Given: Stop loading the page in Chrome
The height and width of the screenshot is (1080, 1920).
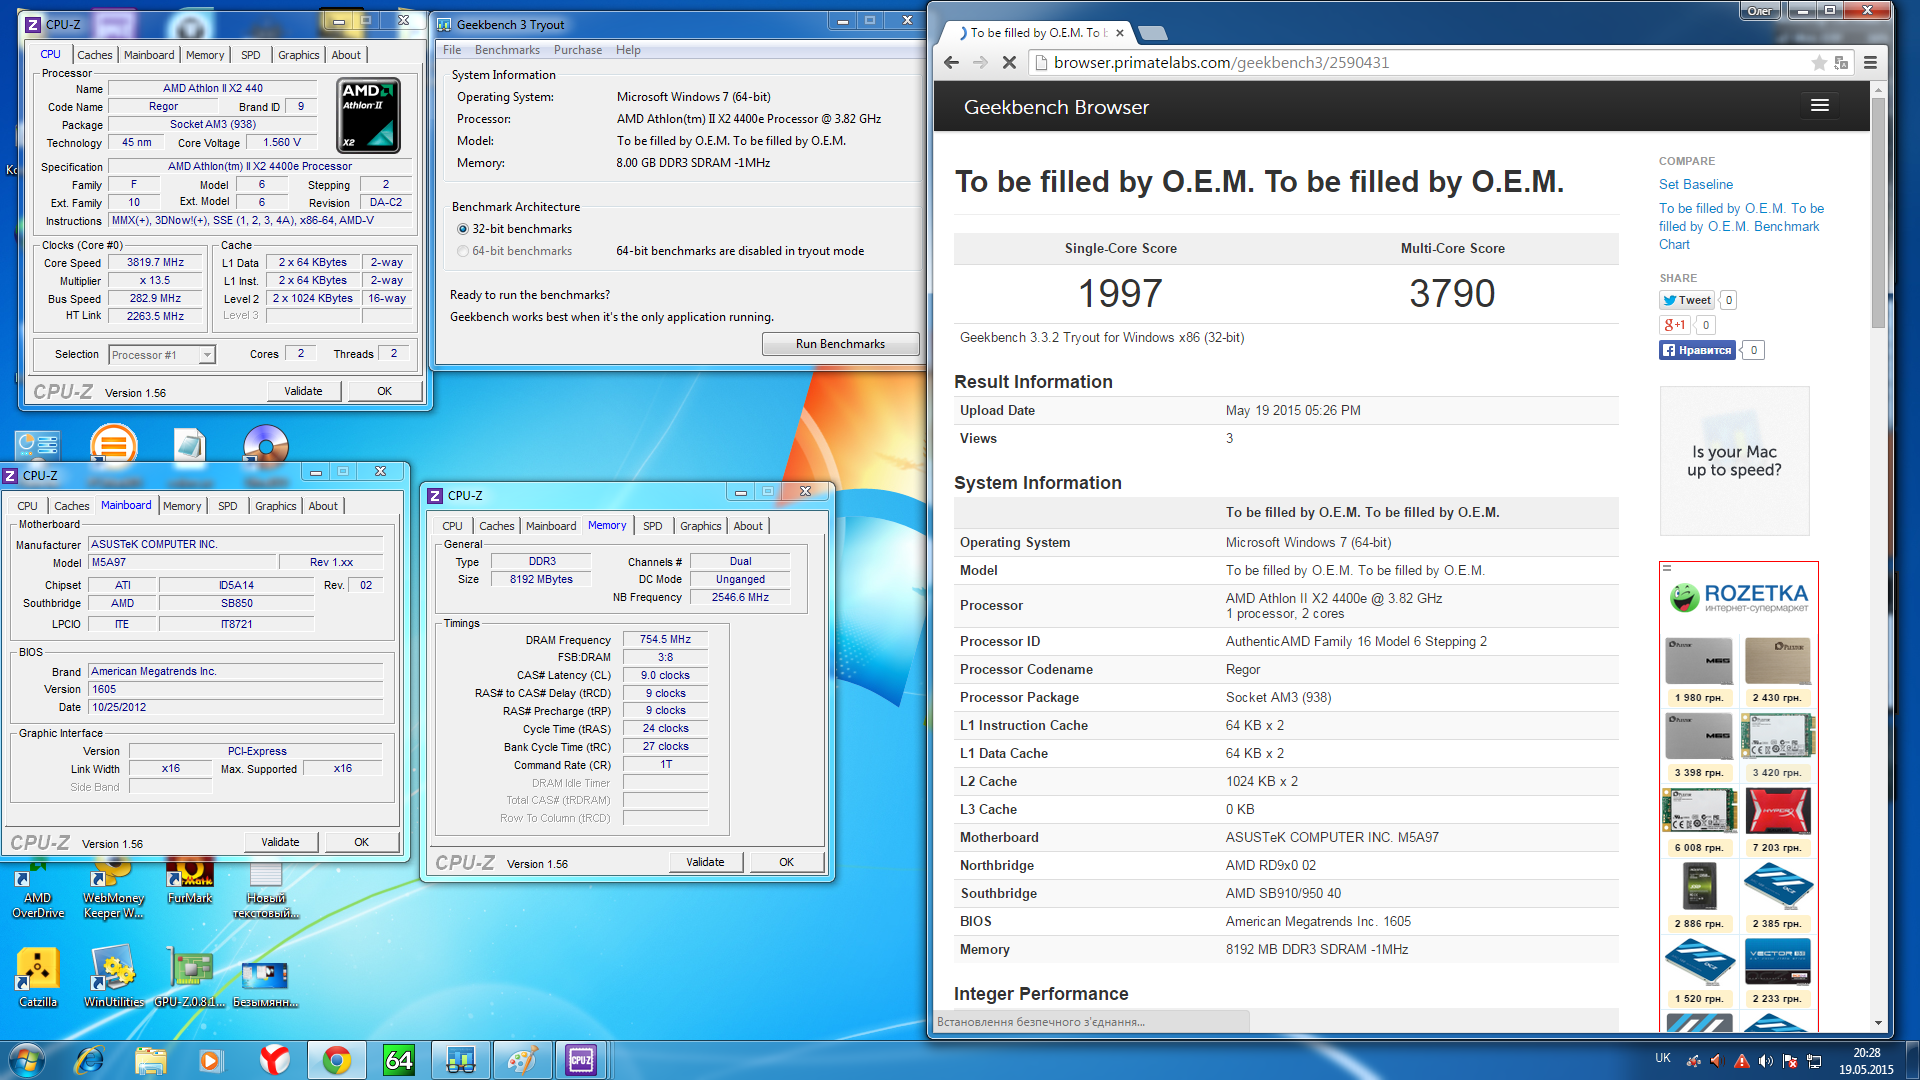Looking at the screenshot, I should [1009, 62].
